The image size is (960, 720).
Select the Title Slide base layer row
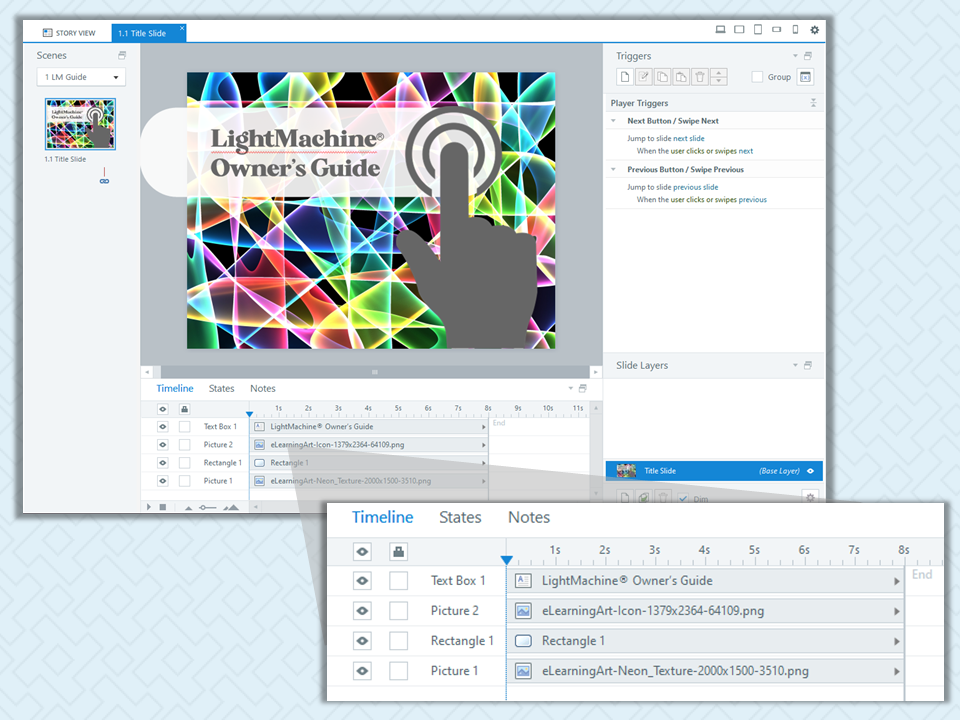pos(714,471)
